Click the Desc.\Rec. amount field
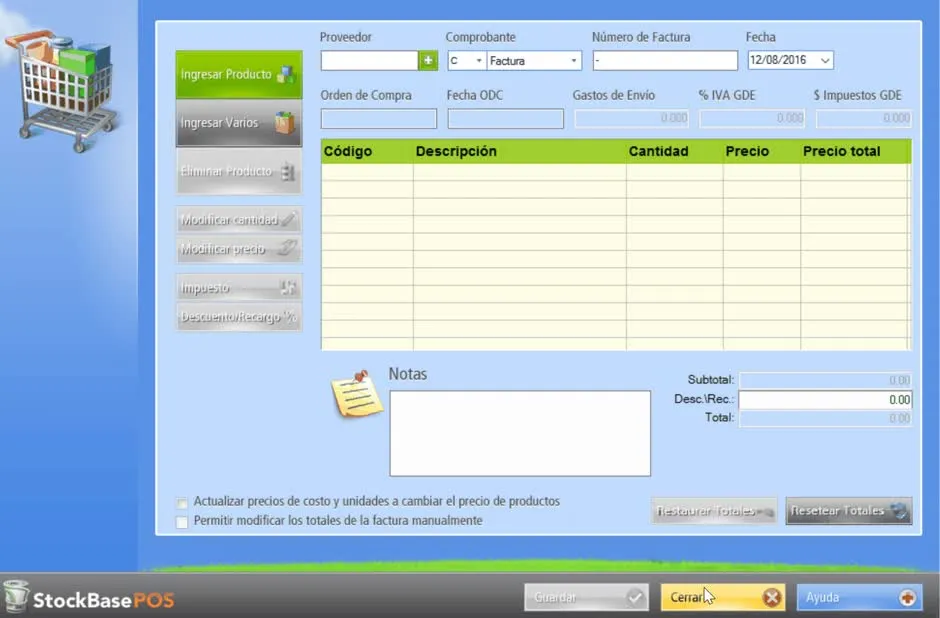The width and height of the screenshot is (940, 618). coord(825,400)
